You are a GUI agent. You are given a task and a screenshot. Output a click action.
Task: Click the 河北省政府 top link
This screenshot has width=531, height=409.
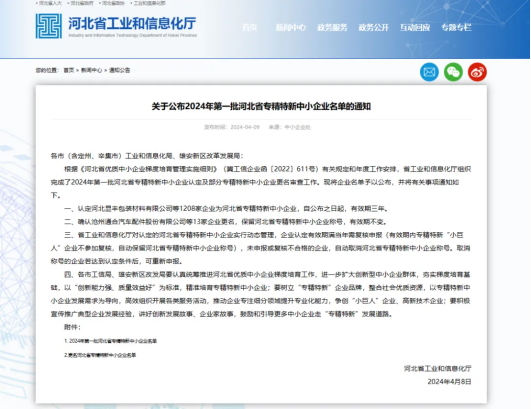[x=81, y=3]
